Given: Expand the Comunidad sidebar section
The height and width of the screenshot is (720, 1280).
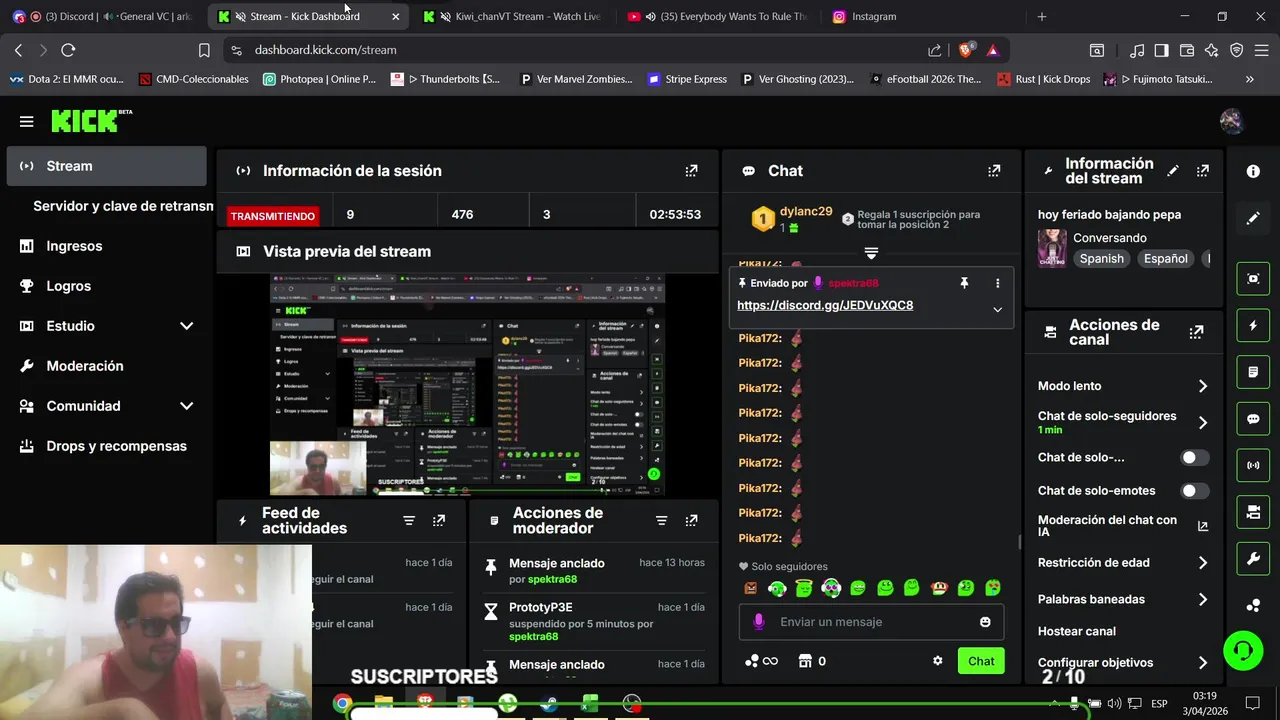Looking at the screenshot, I should [x=186, y=406].
